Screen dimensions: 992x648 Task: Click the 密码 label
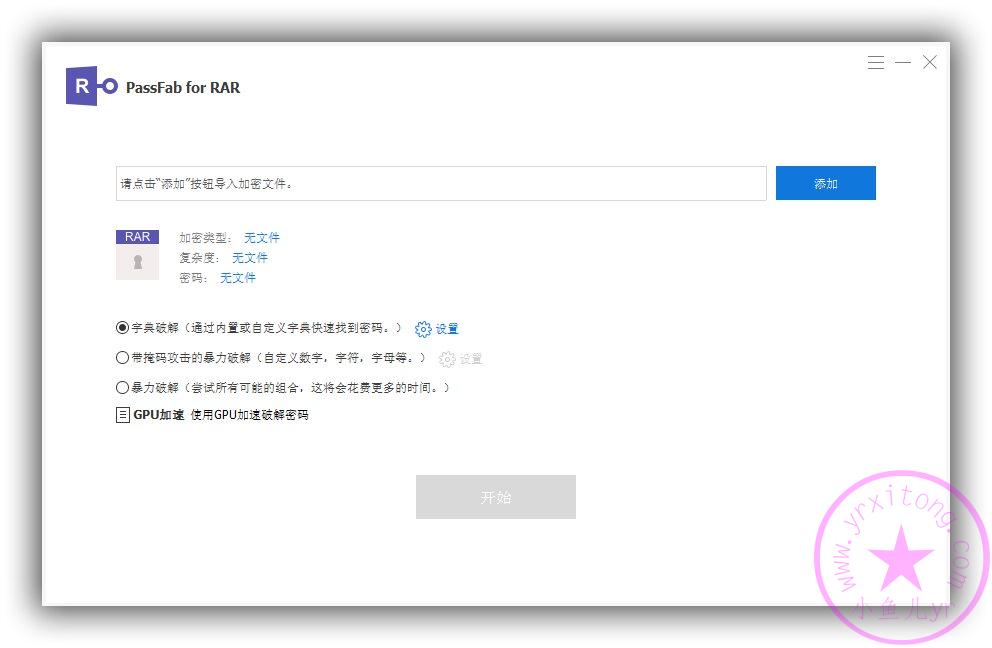[x=193, y=278]
